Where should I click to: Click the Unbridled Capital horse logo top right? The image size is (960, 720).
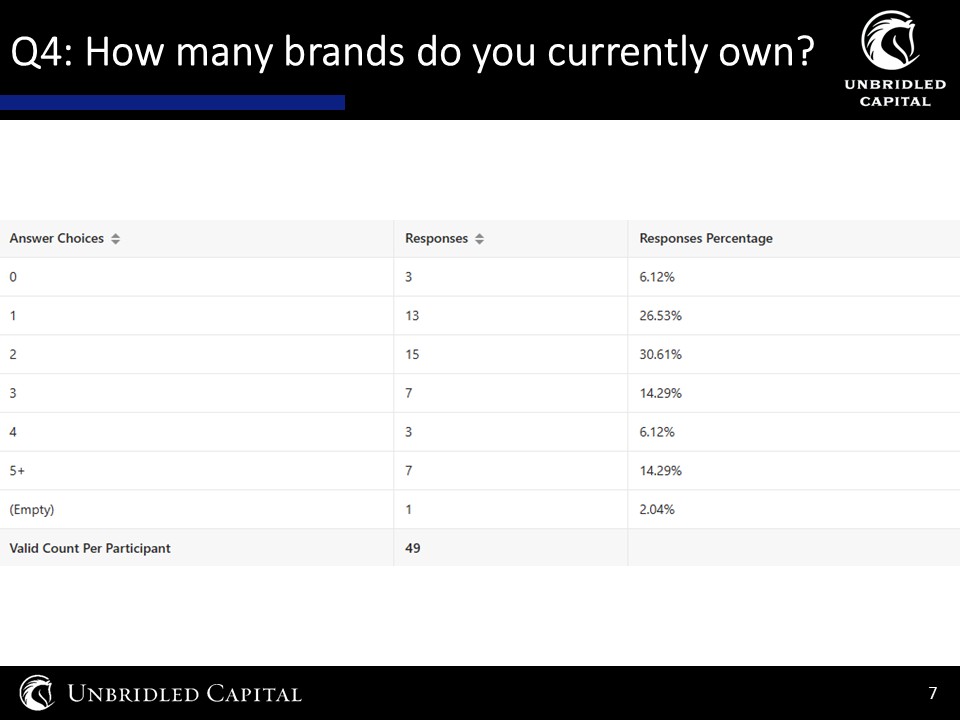[891, 40]
